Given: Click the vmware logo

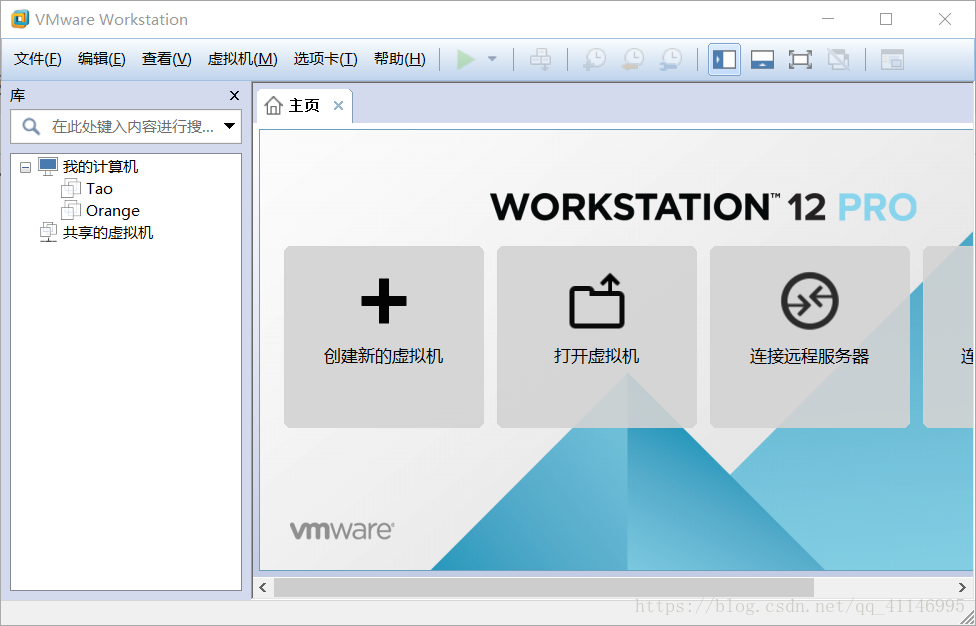Looking at the screenshot, I should pos(342,531).
